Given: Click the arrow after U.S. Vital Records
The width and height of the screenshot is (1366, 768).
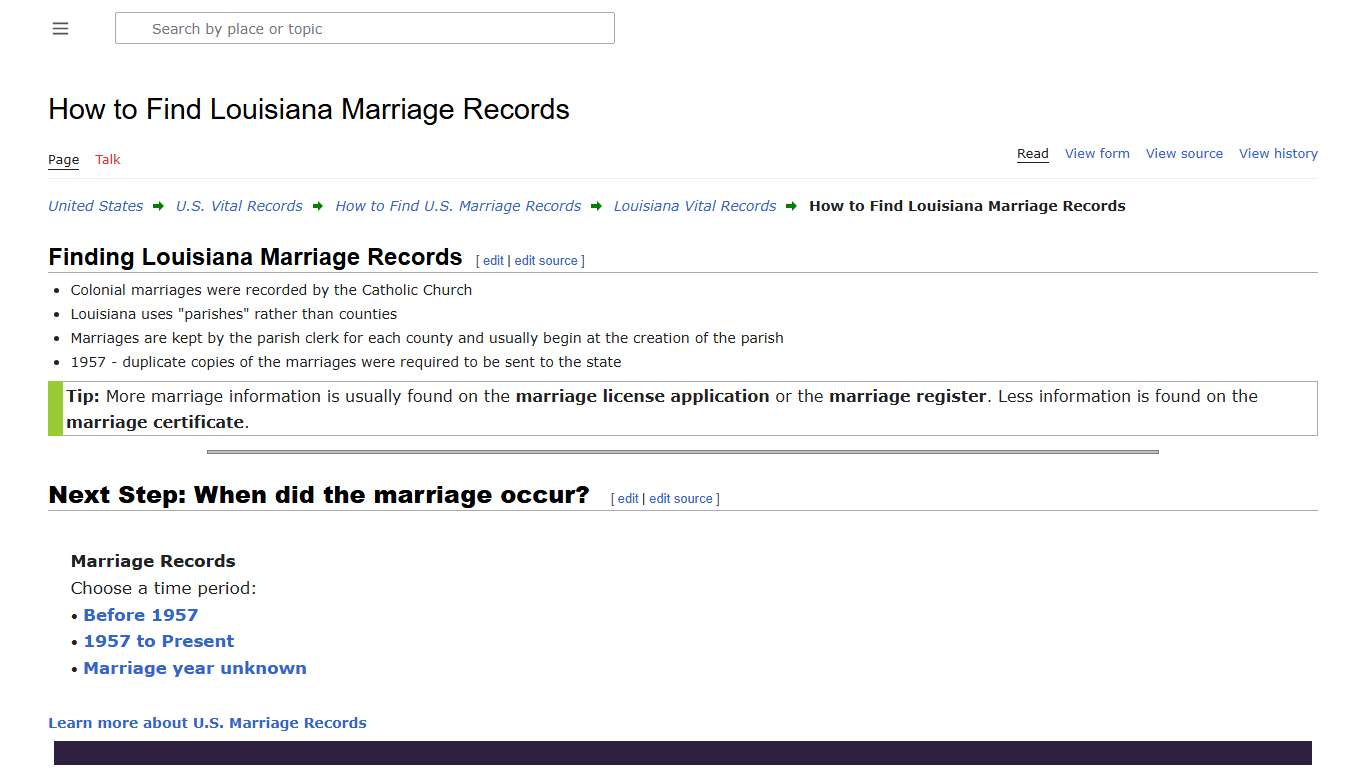Looking at the screenshot, I should (317, 206).
